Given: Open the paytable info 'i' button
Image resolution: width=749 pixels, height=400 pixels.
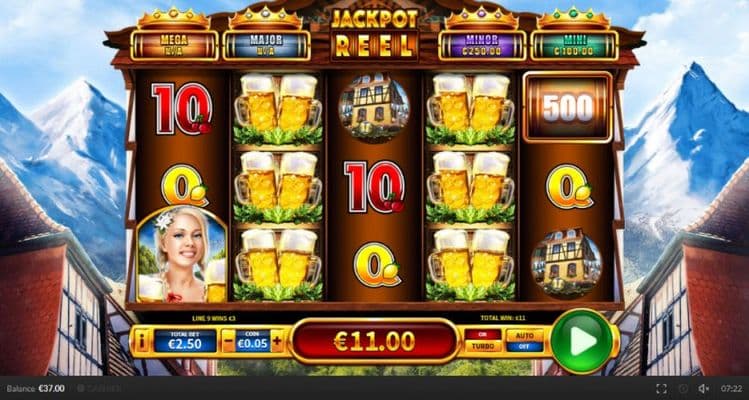Looking at the screenshot, I should pos(142,341).
